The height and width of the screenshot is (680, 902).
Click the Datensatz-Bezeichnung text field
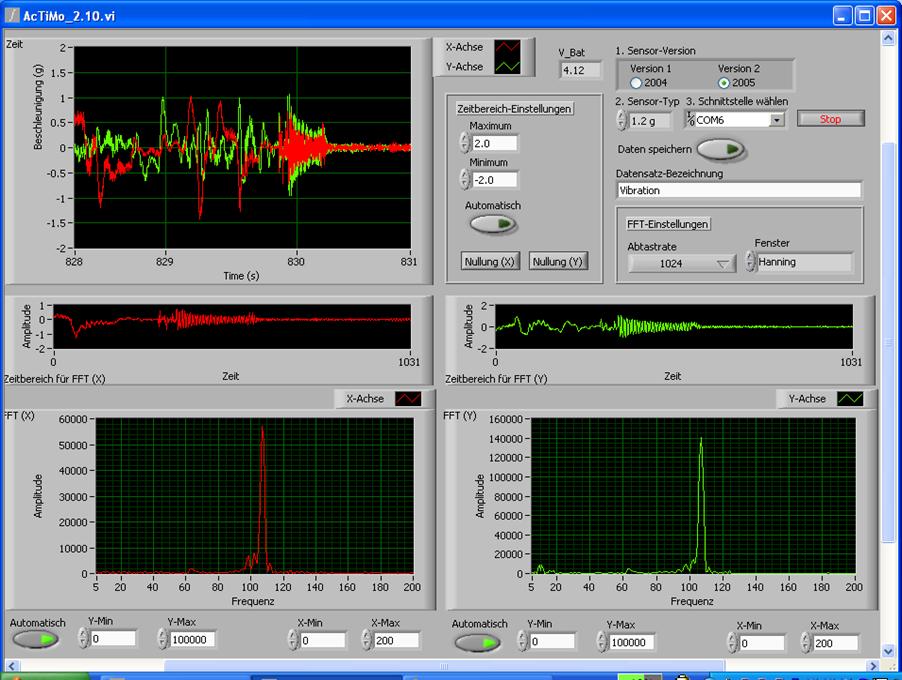pyautogui.click(x=738, y=190)
